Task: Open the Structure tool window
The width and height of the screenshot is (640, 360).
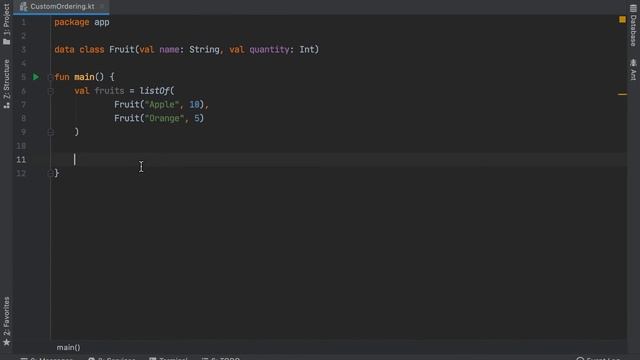Action: pyautogui.click(x=7, y=84)
